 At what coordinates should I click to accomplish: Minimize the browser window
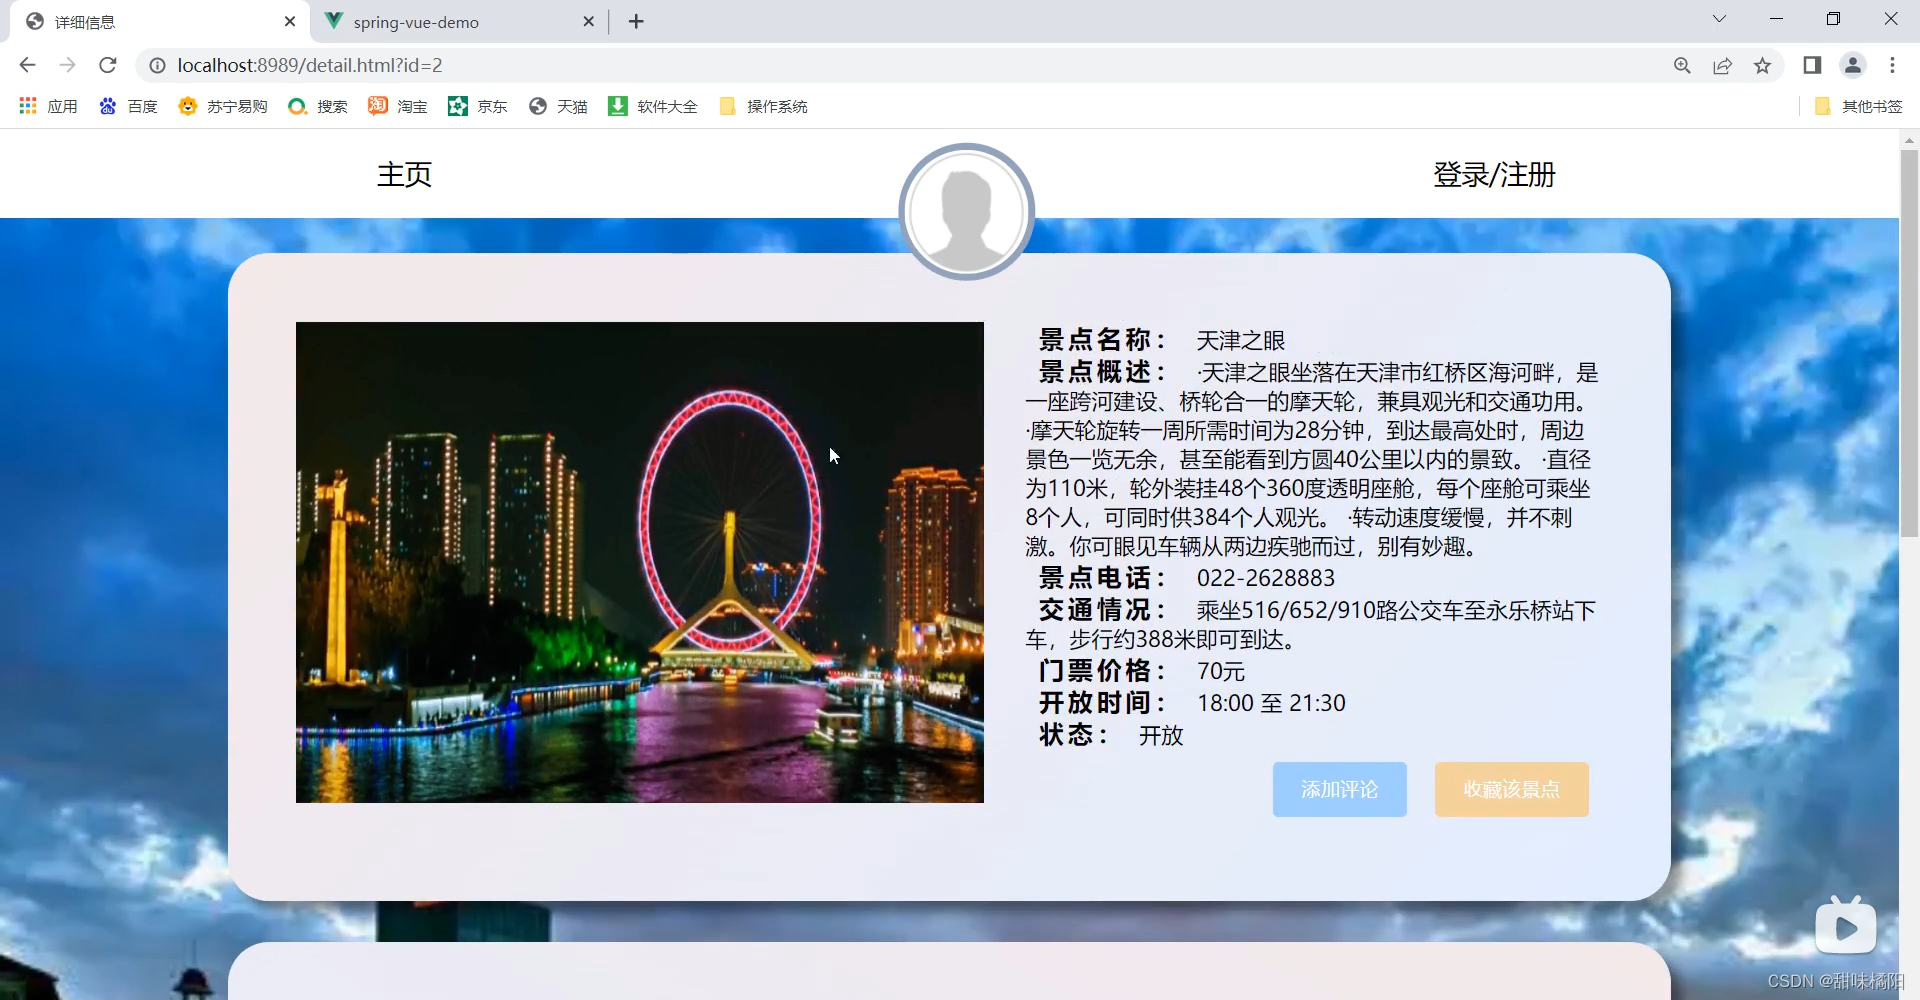pos(1776,19)
